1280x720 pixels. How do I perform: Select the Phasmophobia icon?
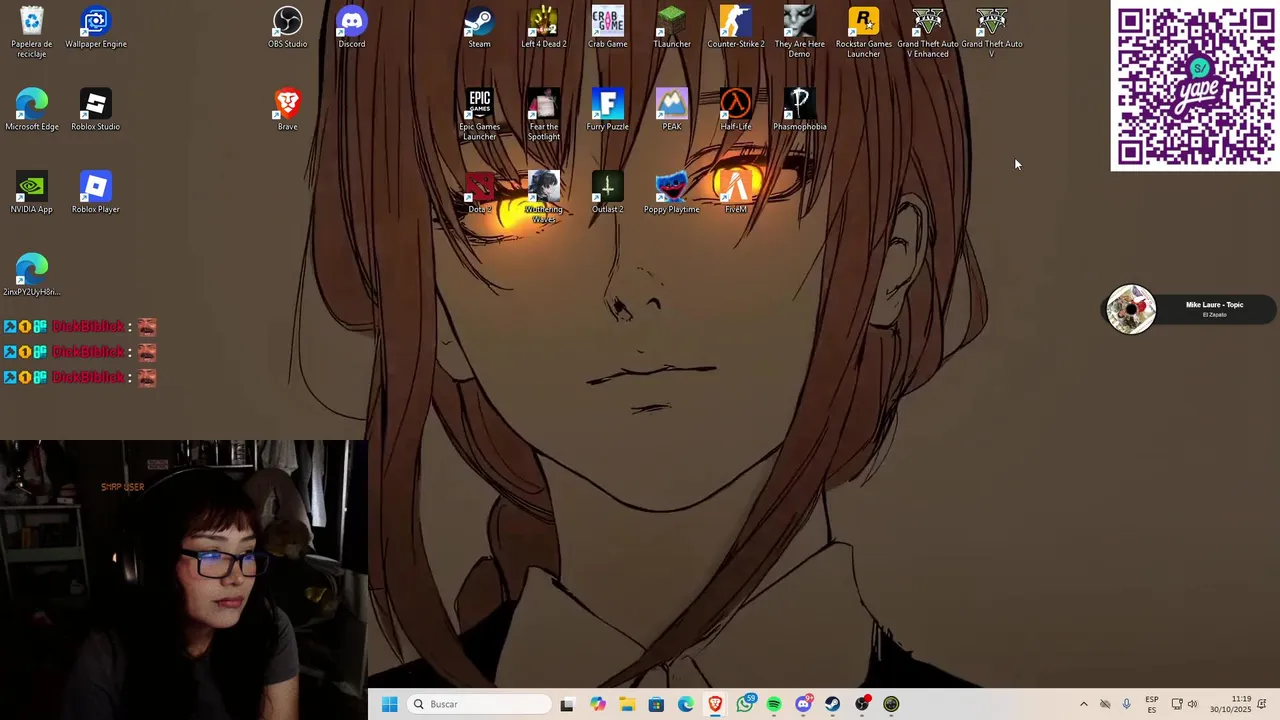click(800, 110)
